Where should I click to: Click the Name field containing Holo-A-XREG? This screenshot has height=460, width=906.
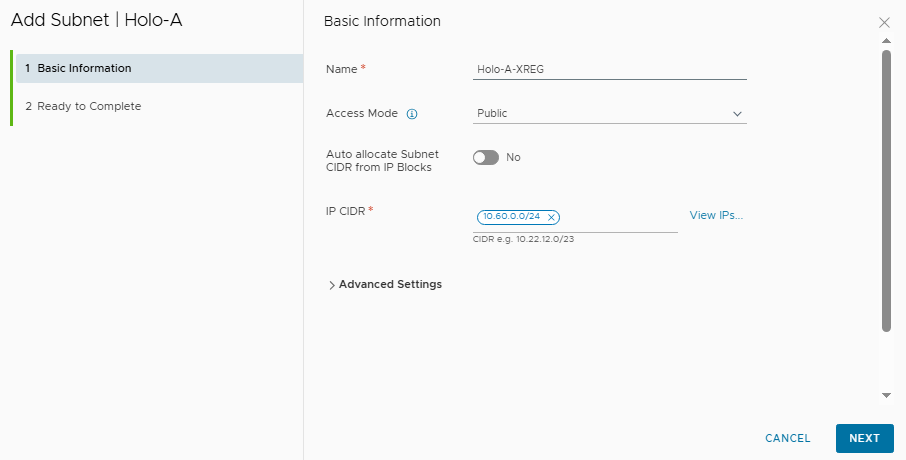pos(609,69)
